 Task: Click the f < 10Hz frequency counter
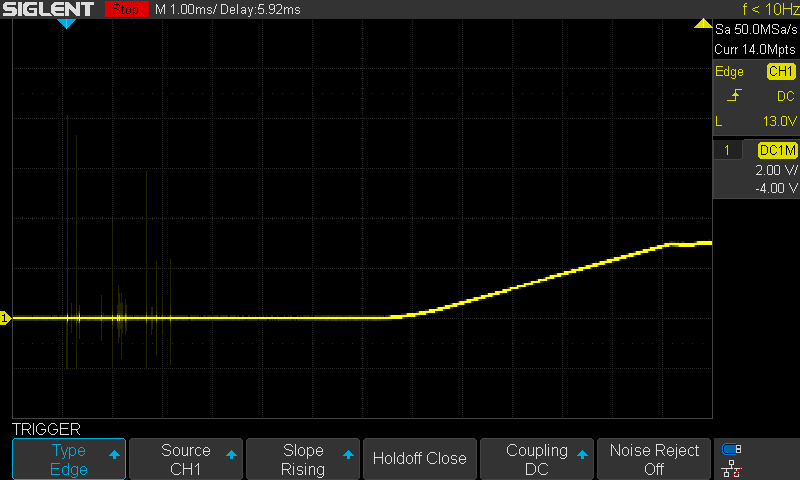tap(770, 9)
